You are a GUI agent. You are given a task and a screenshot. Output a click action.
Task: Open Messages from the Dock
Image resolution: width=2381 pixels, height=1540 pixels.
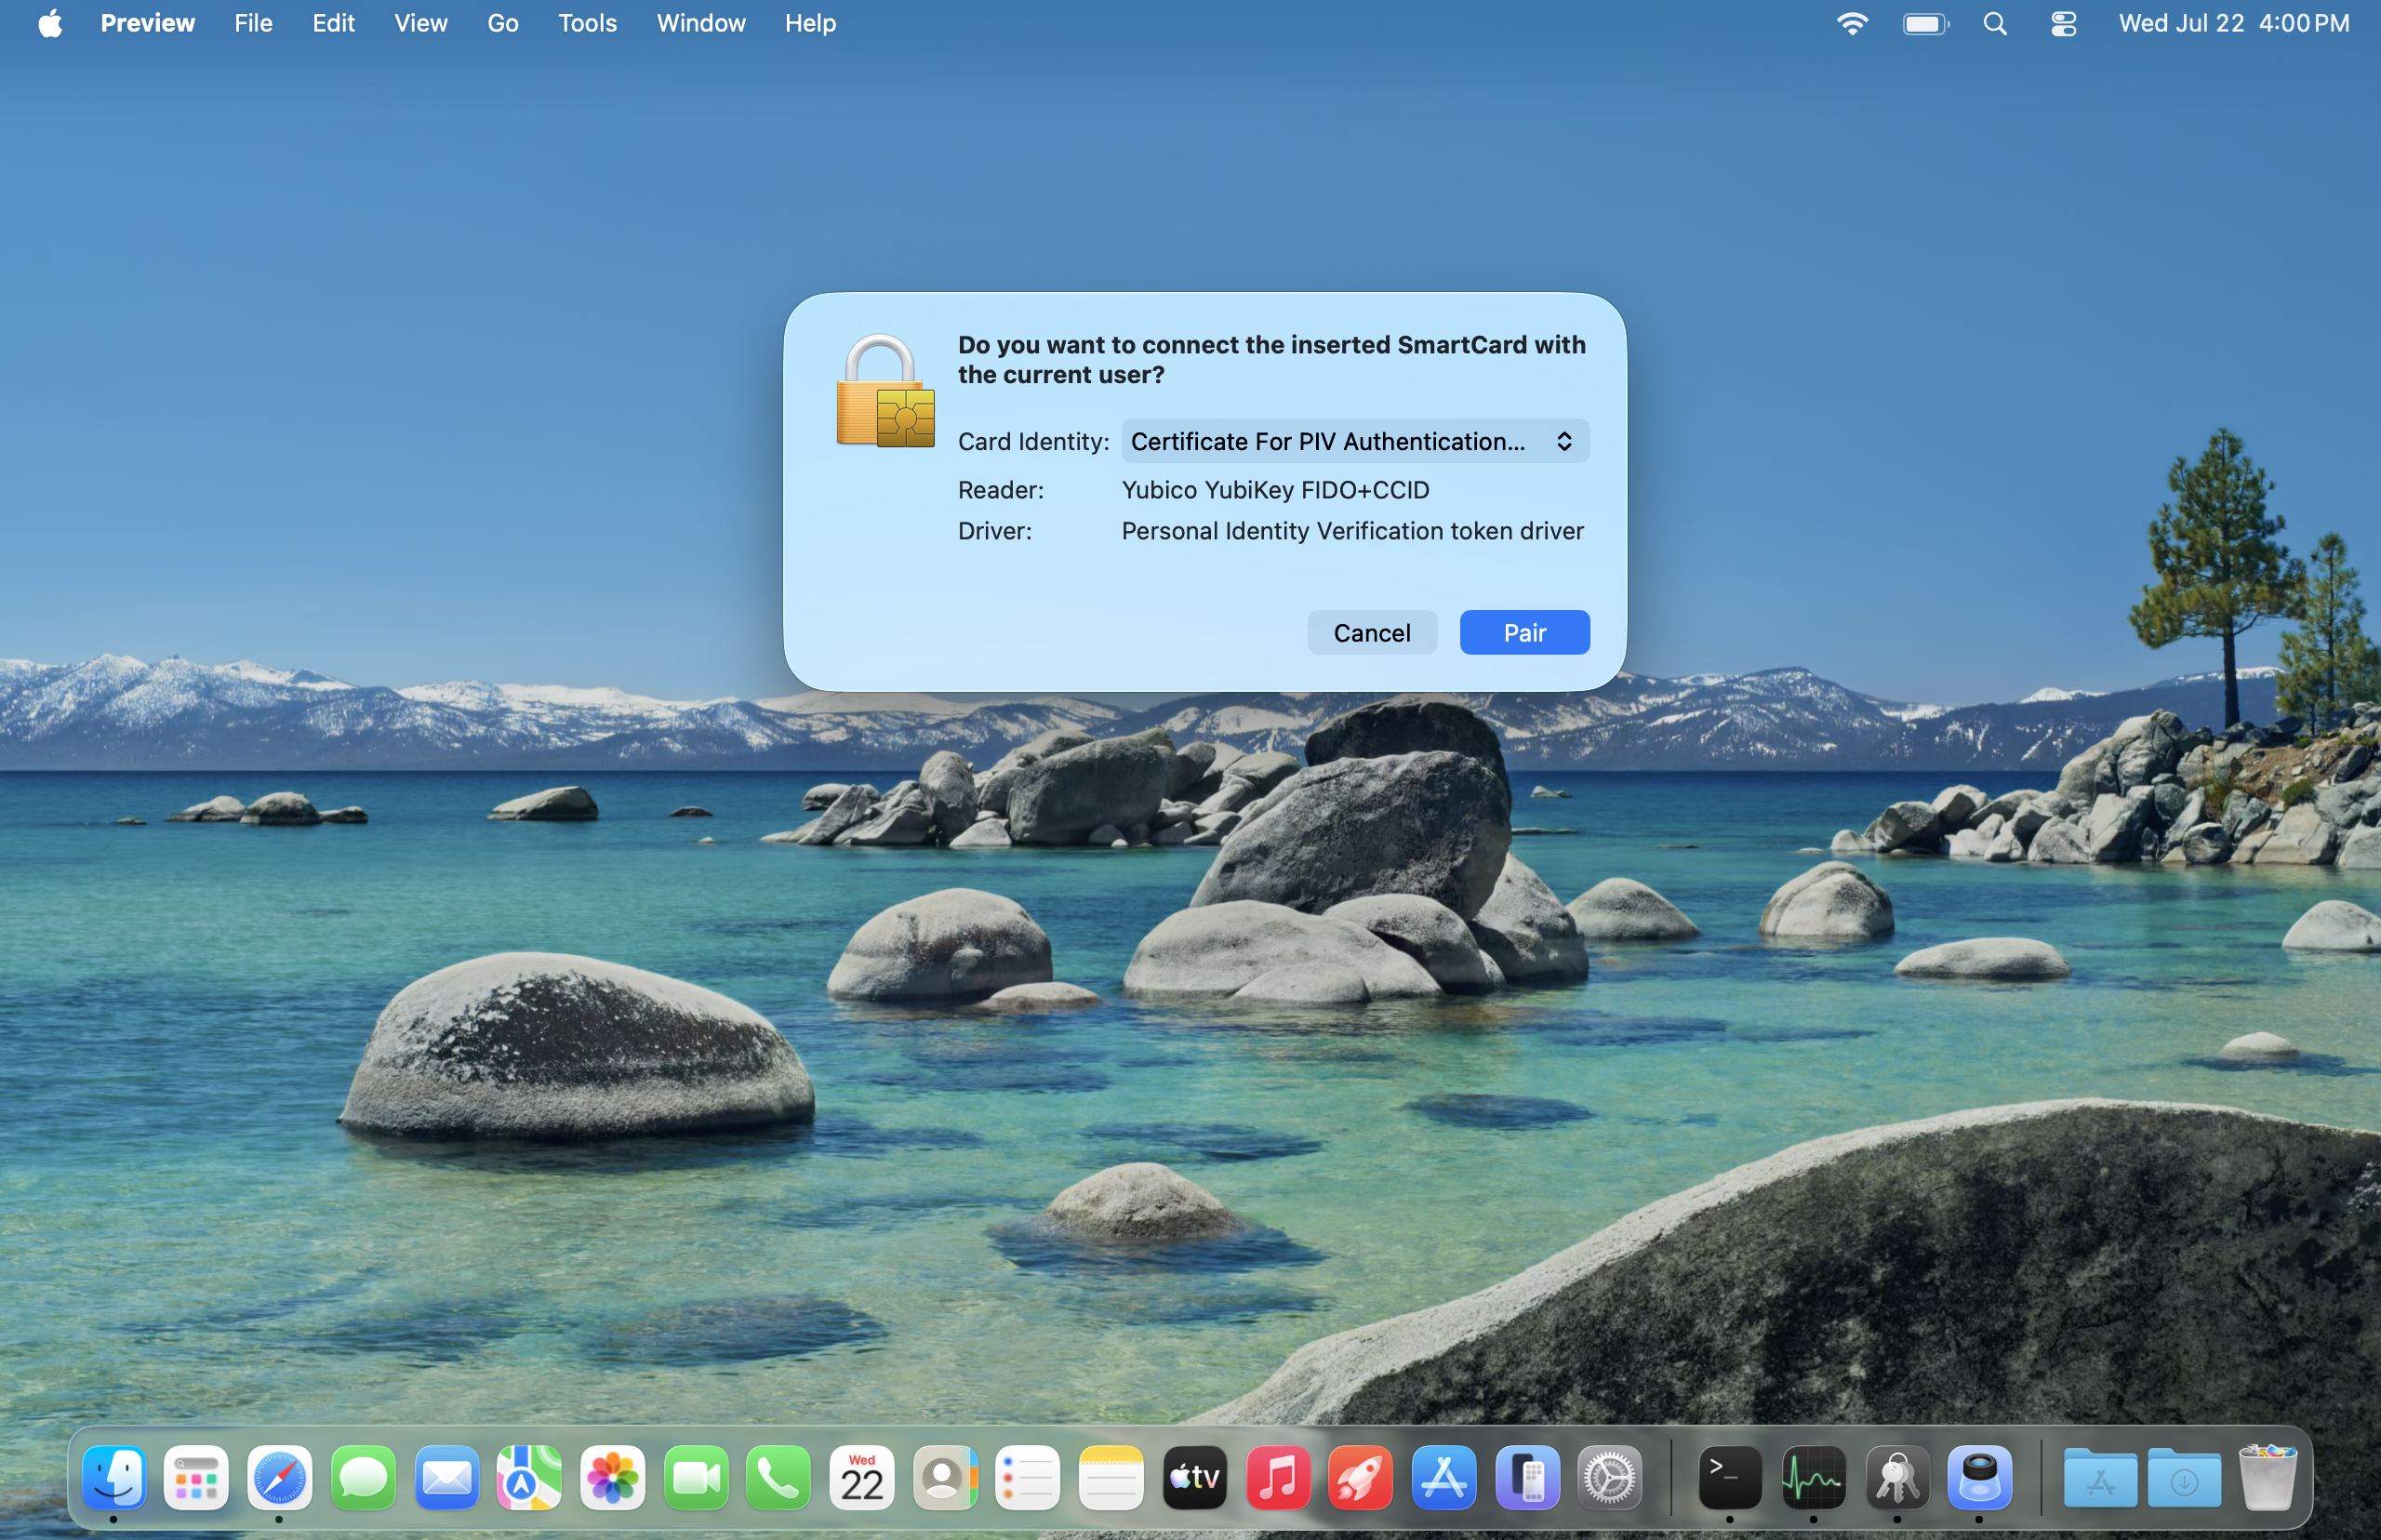coord(363,1477)
